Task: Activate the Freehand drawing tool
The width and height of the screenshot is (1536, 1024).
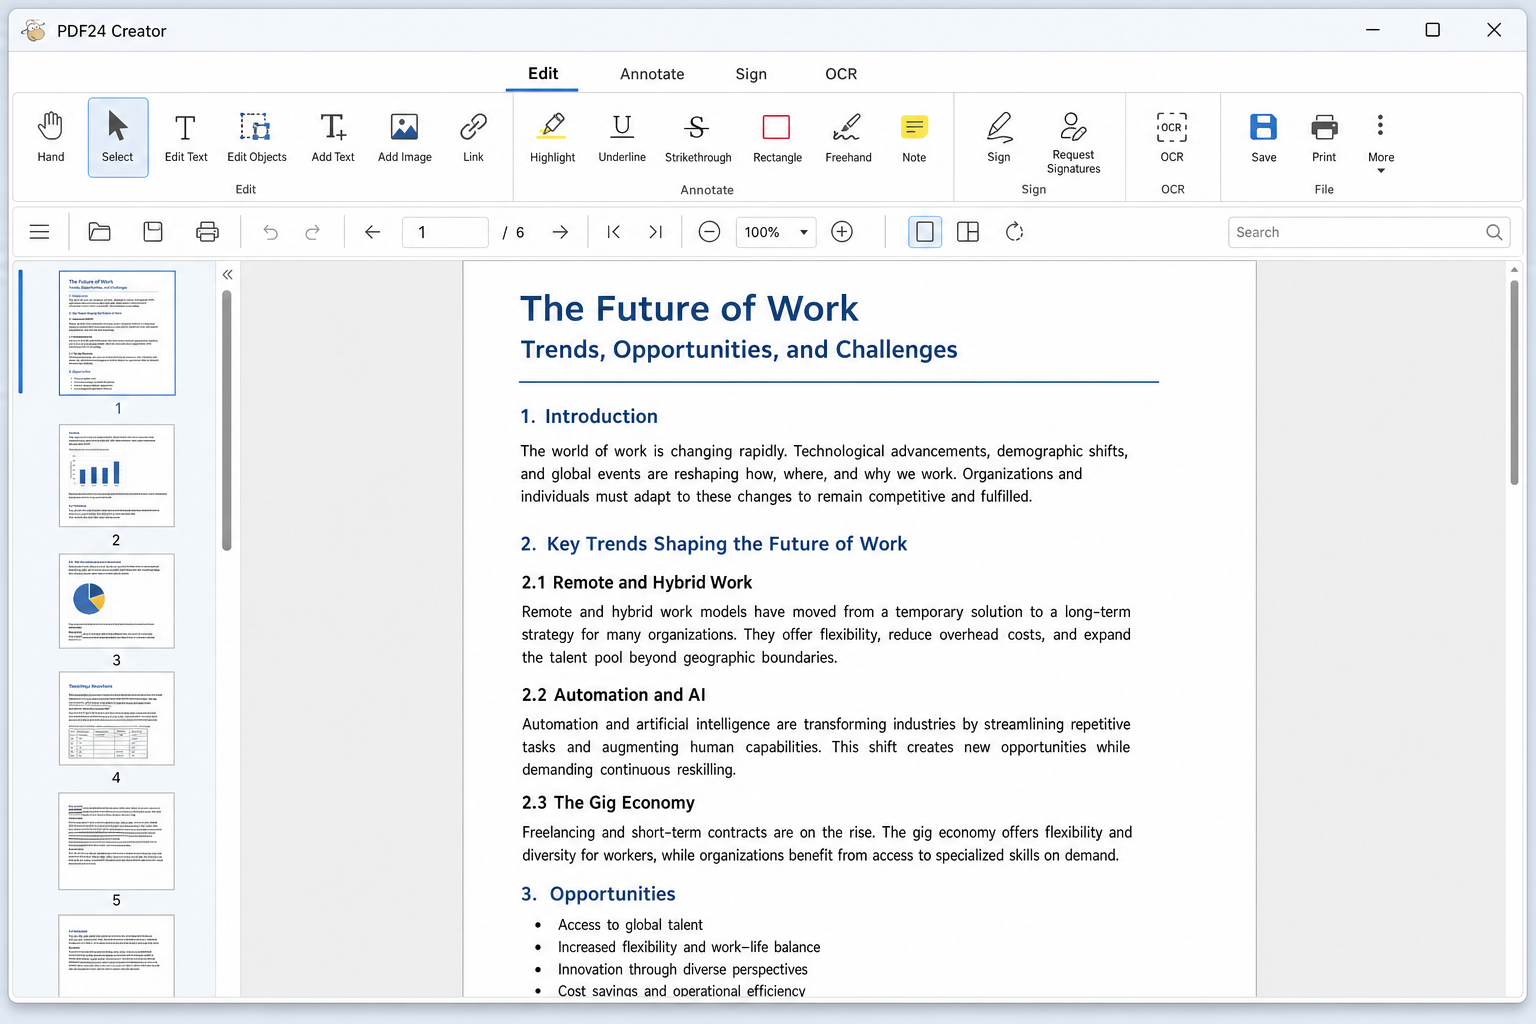Action: tap(848, 137)
